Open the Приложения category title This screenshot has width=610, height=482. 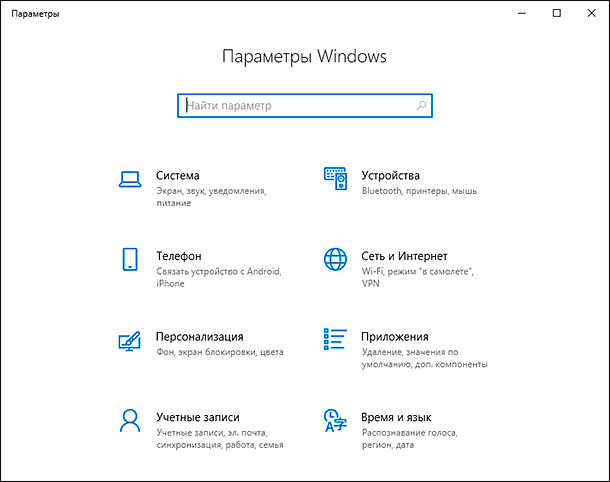[395, 337]
